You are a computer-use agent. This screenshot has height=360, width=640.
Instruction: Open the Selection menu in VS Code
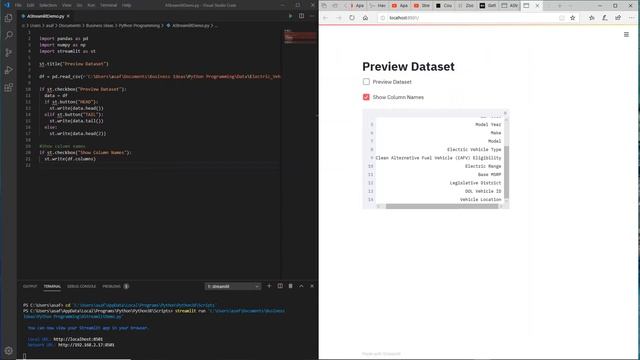pos(48,5)
